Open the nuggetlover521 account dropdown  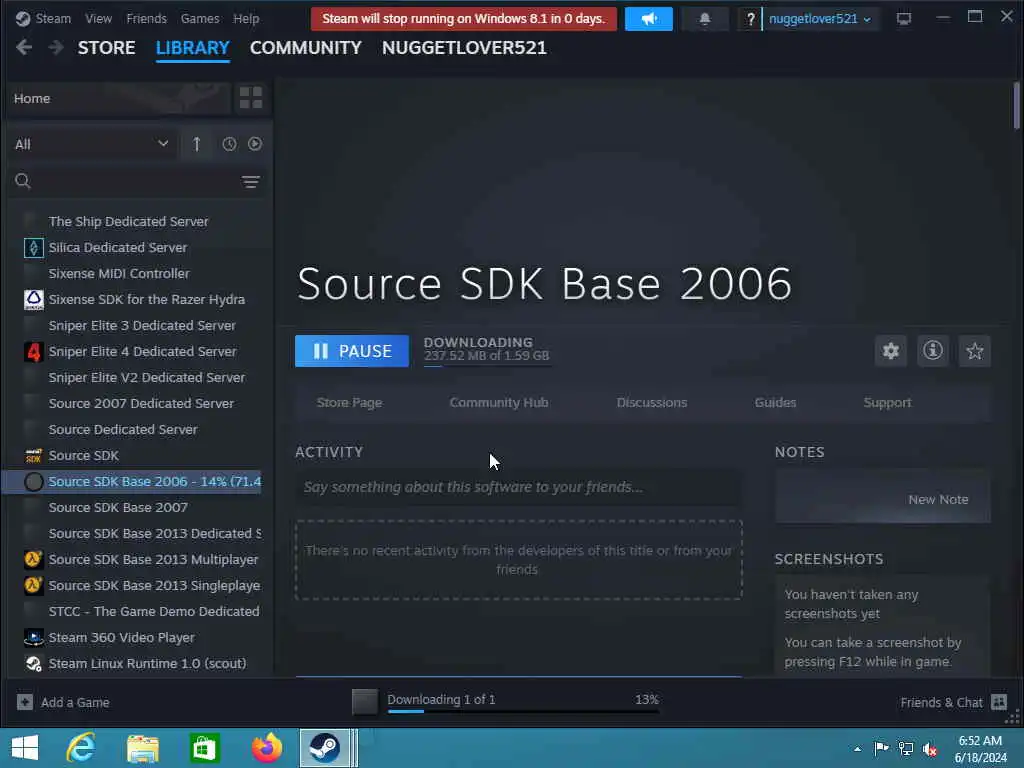[x=820, y=19]
